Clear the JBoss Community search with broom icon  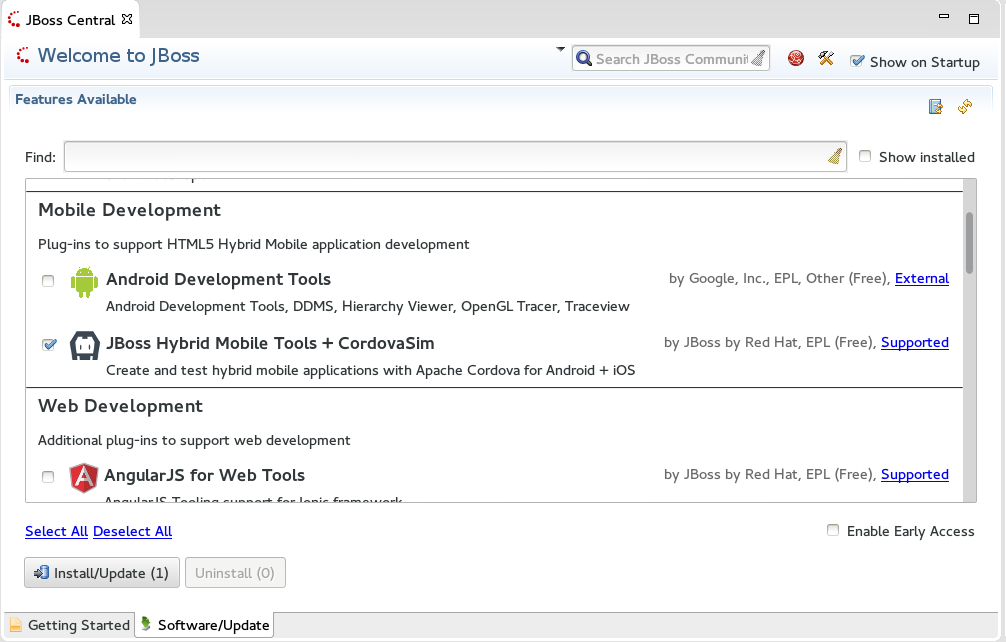coord(758,58)
